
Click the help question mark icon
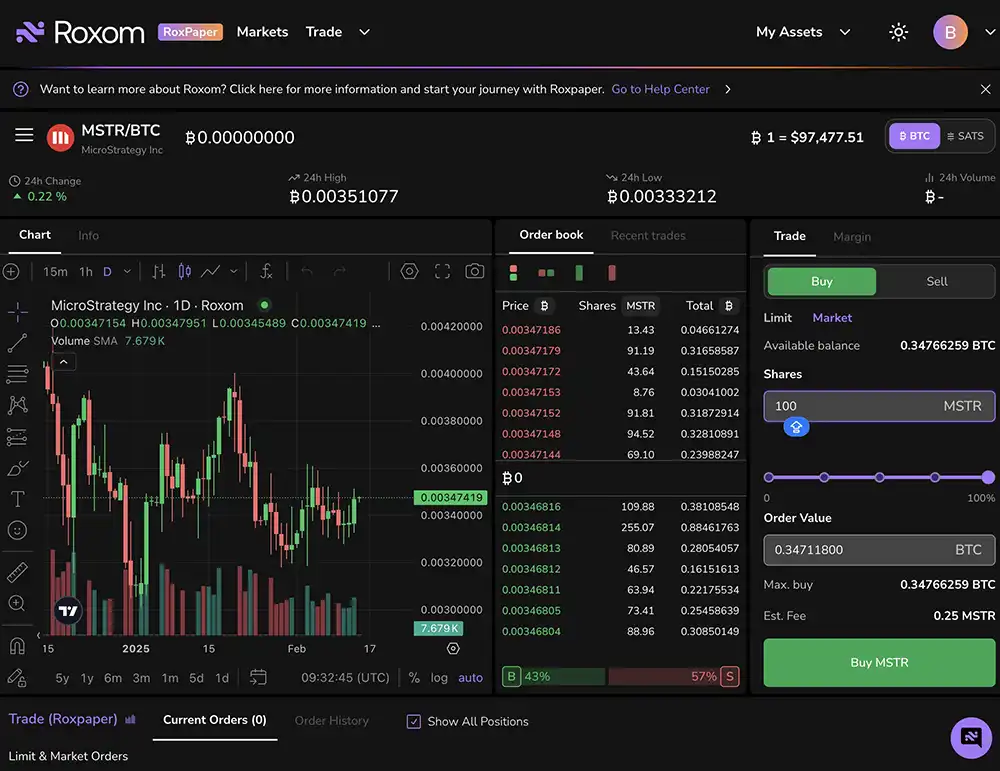tap(20, 89)
